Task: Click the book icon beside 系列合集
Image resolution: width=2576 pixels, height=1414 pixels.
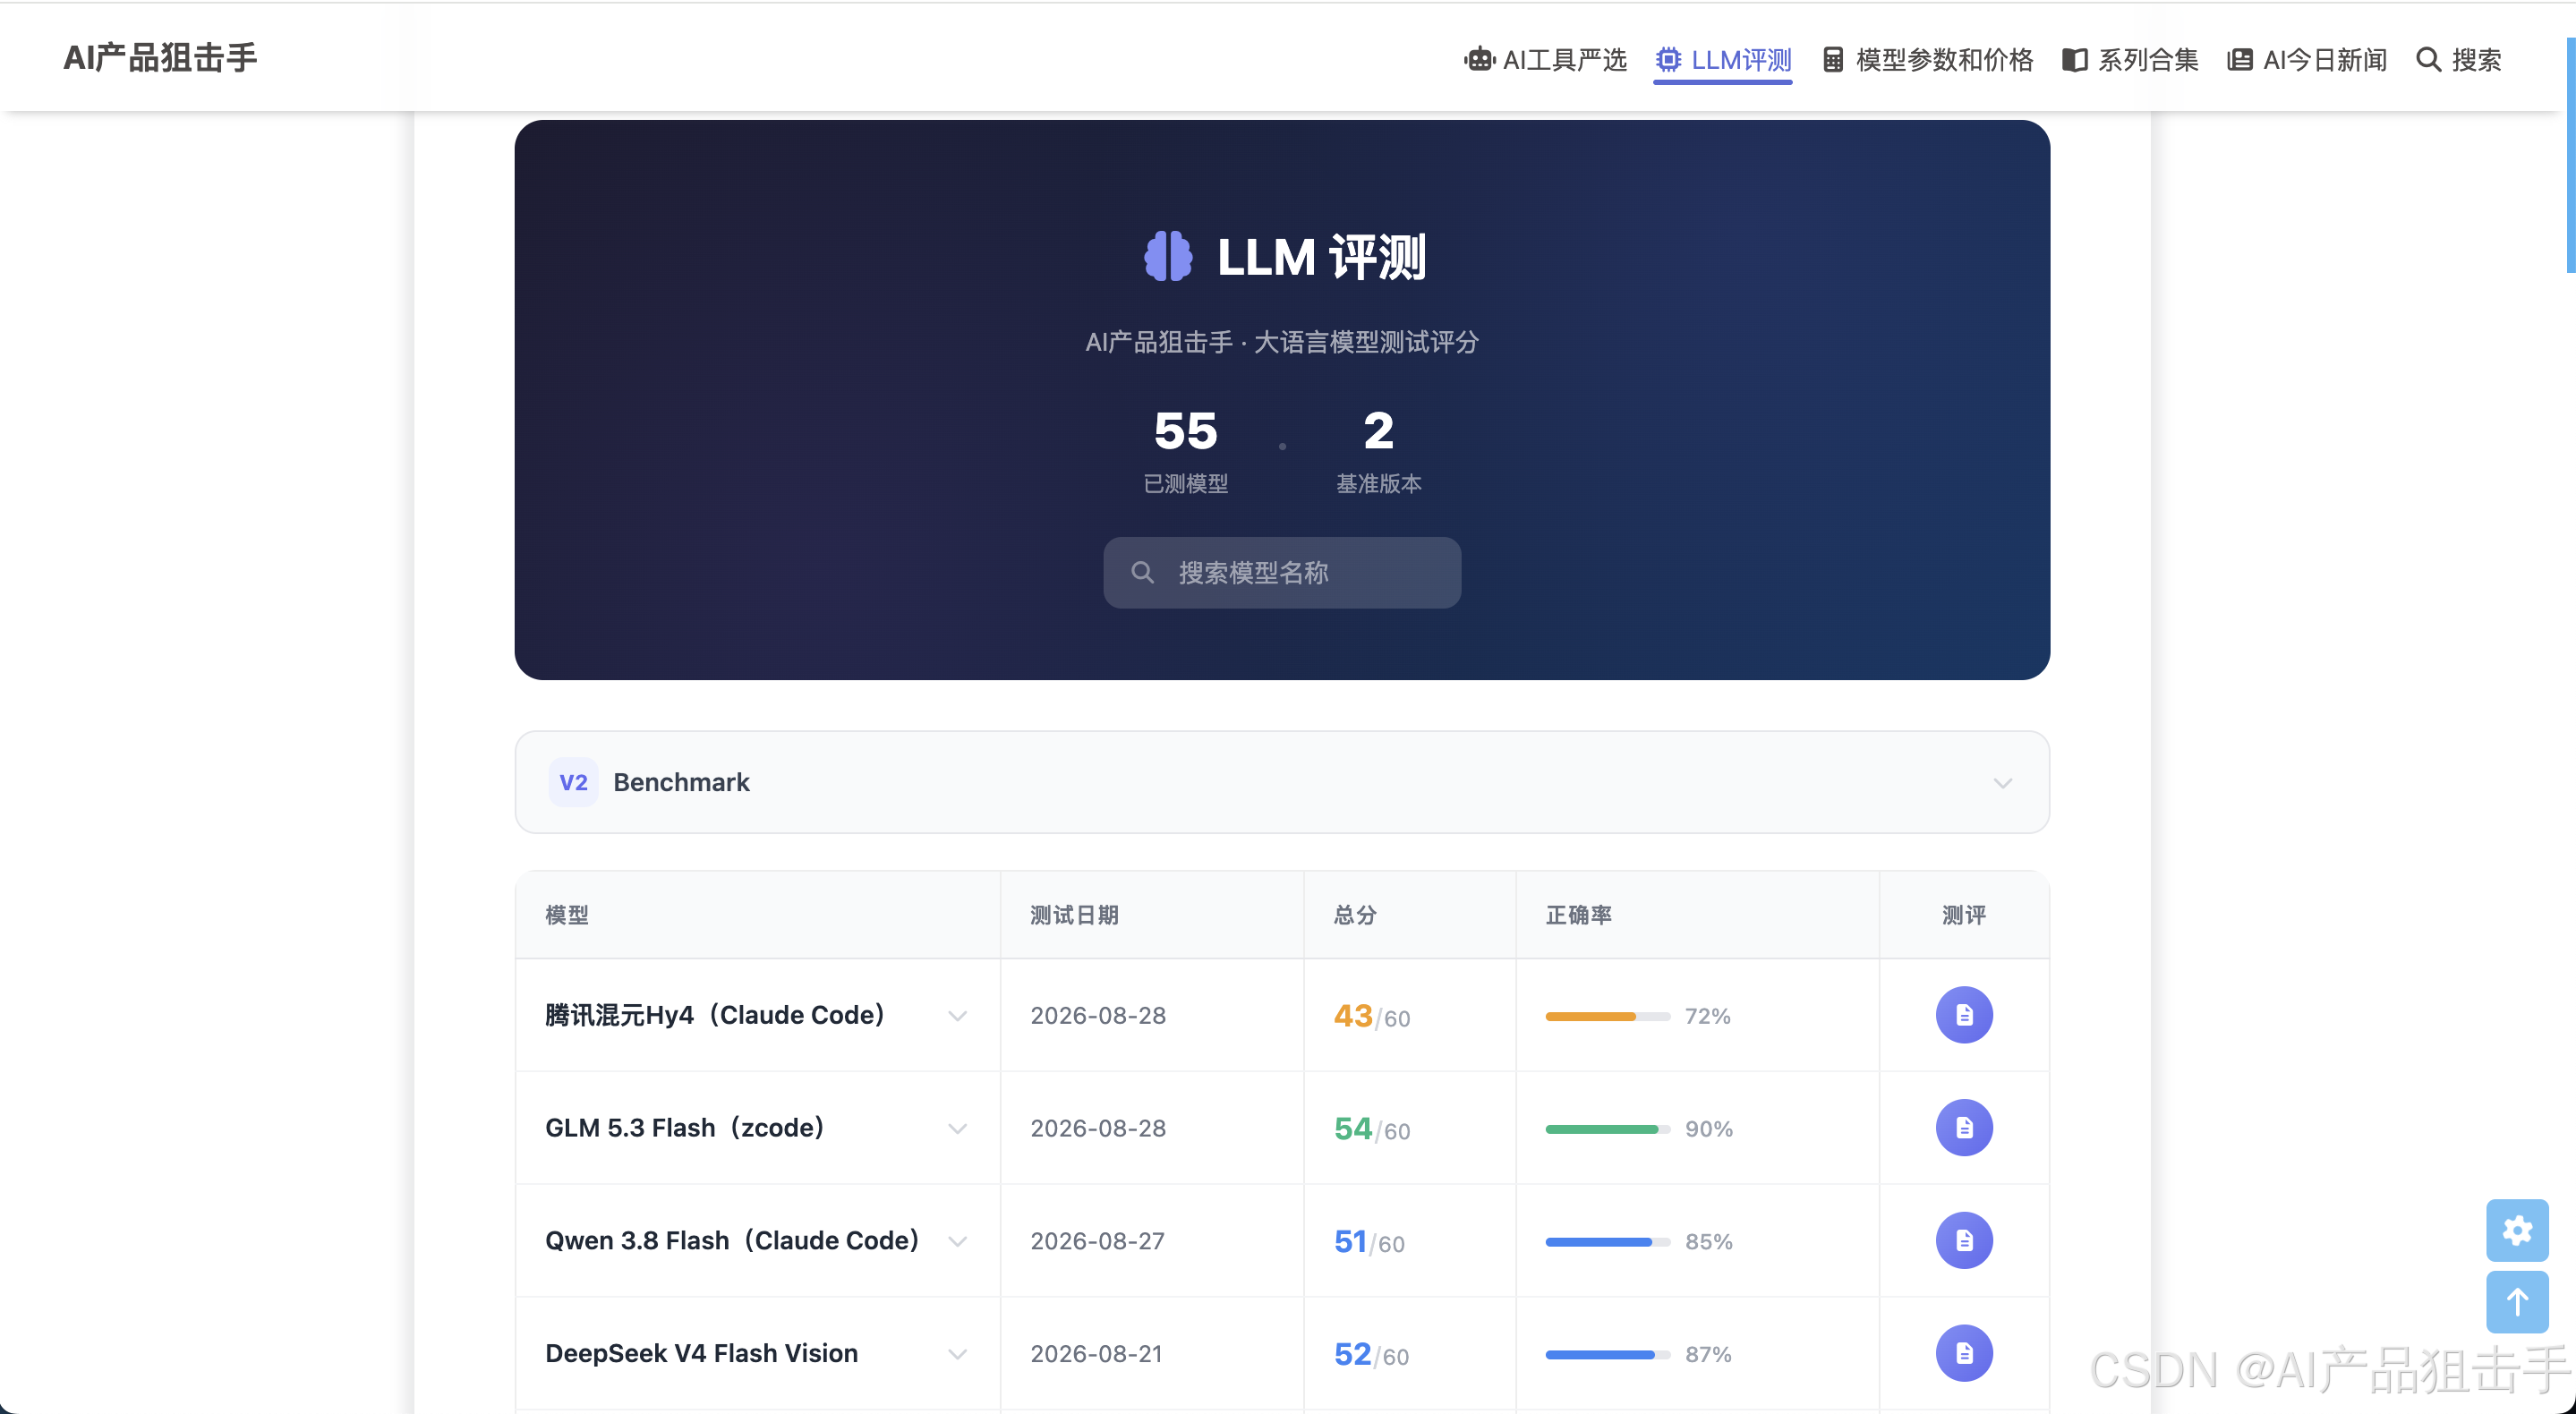Action: [2075, 60]
